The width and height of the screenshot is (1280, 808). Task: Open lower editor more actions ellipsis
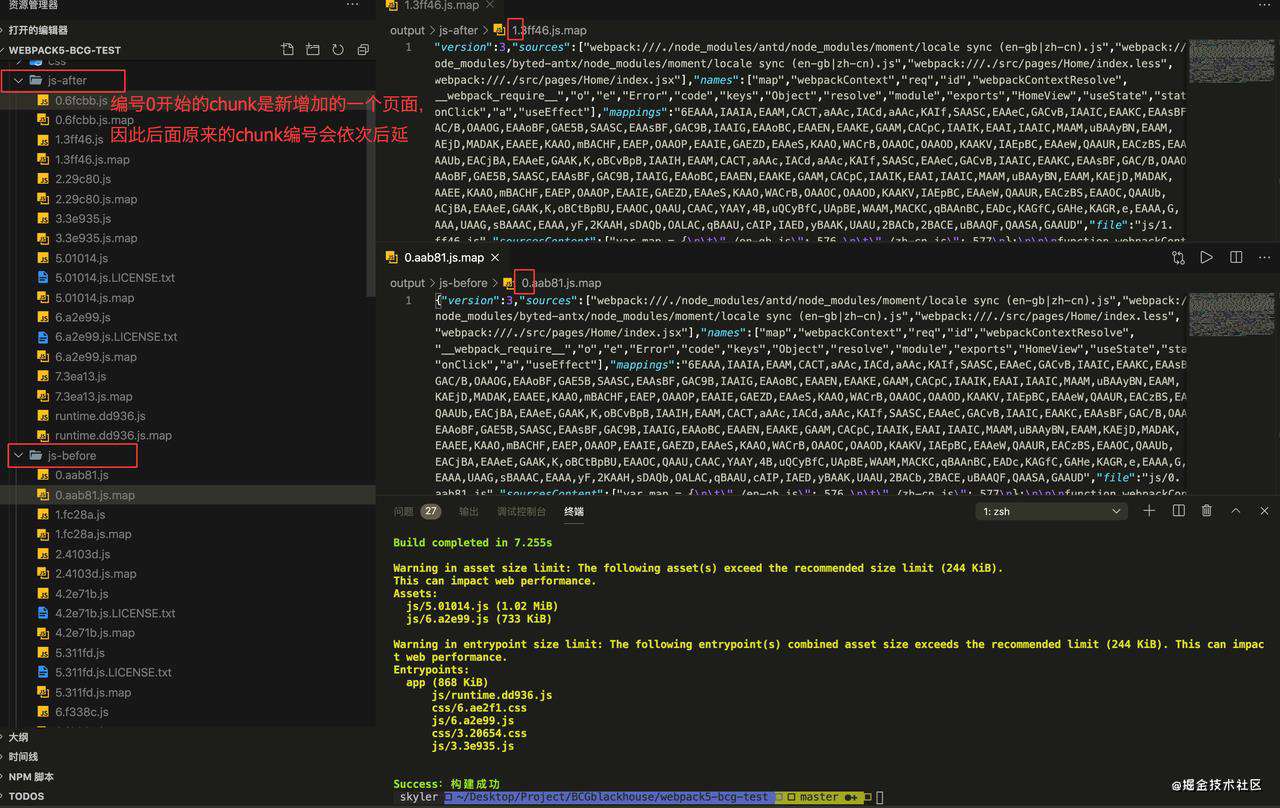pyautogui.click(x=1263, y=257)
